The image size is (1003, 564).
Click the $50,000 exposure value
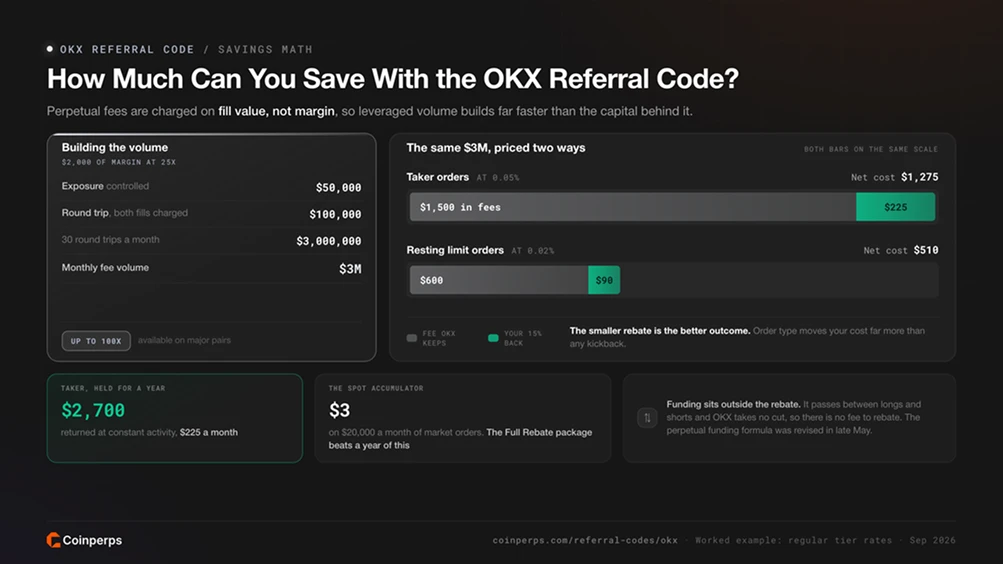click(x=338, y=187)
